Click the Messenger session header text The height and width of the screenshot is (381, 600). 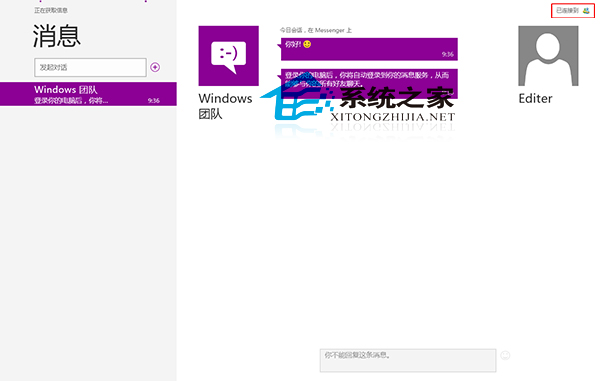[316, 30]
